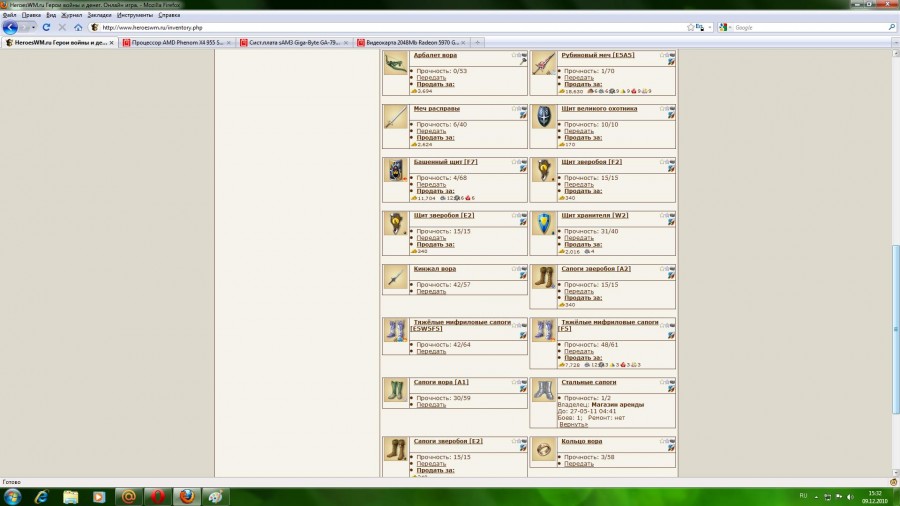Click the Тяжёлые мифриловые сапоги [E5W5F5] icon
Image resolution: width=900 pixels, height=506 pixels.
click(395, 330)
